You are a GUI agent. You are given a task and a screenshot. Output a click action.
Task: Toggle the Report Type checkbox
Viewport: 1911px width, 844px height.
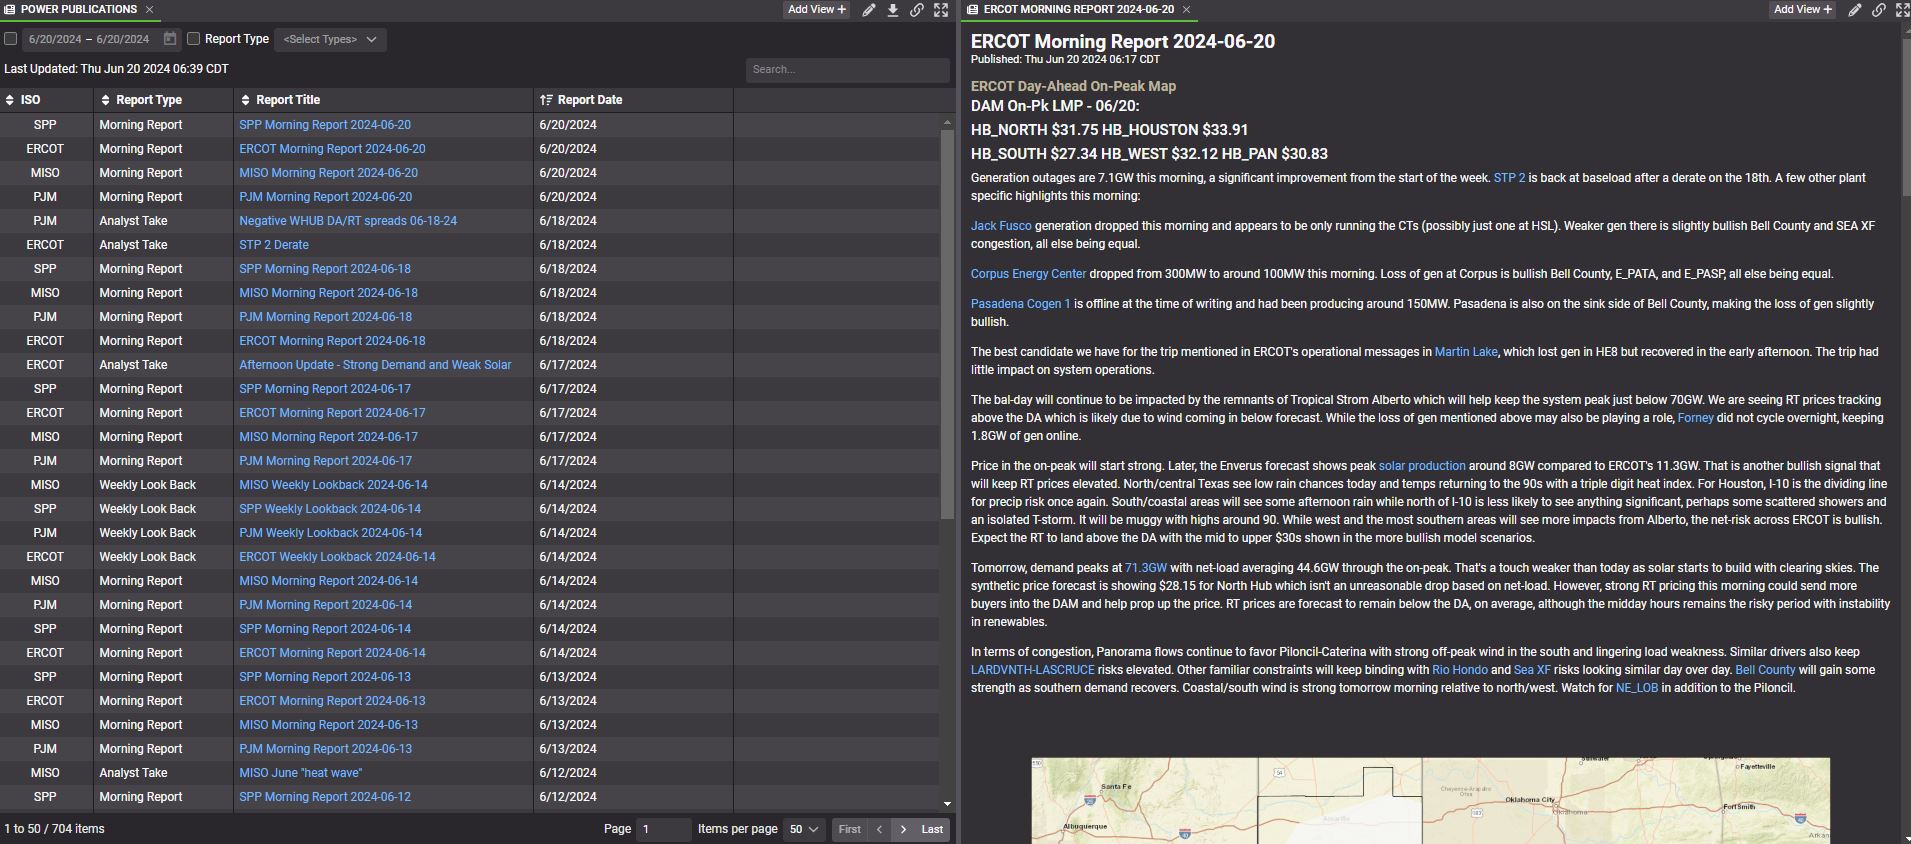pos(194,39)
